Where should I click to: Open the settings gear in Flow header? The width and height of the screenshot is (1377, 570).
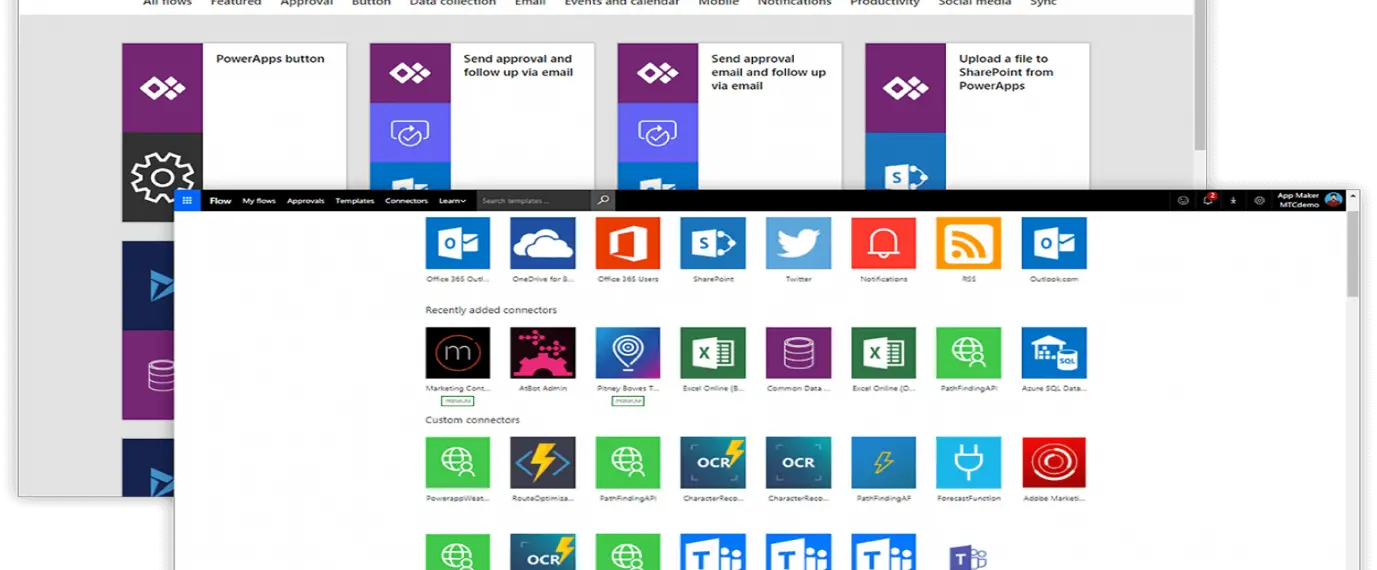pos(1259,201)
